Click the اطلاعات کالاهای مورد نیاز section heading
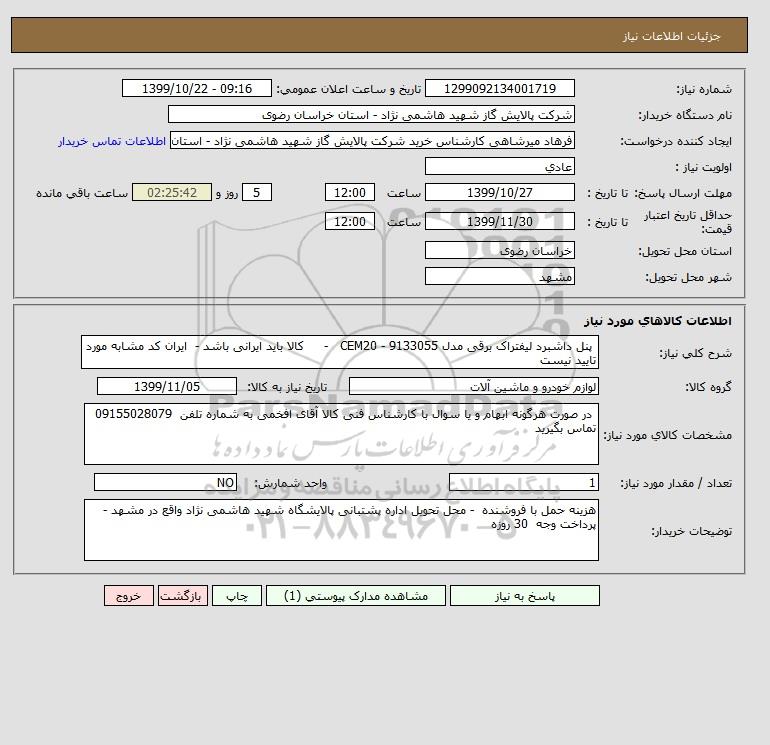Screen dimensions: 770x745 pos(658,321)
